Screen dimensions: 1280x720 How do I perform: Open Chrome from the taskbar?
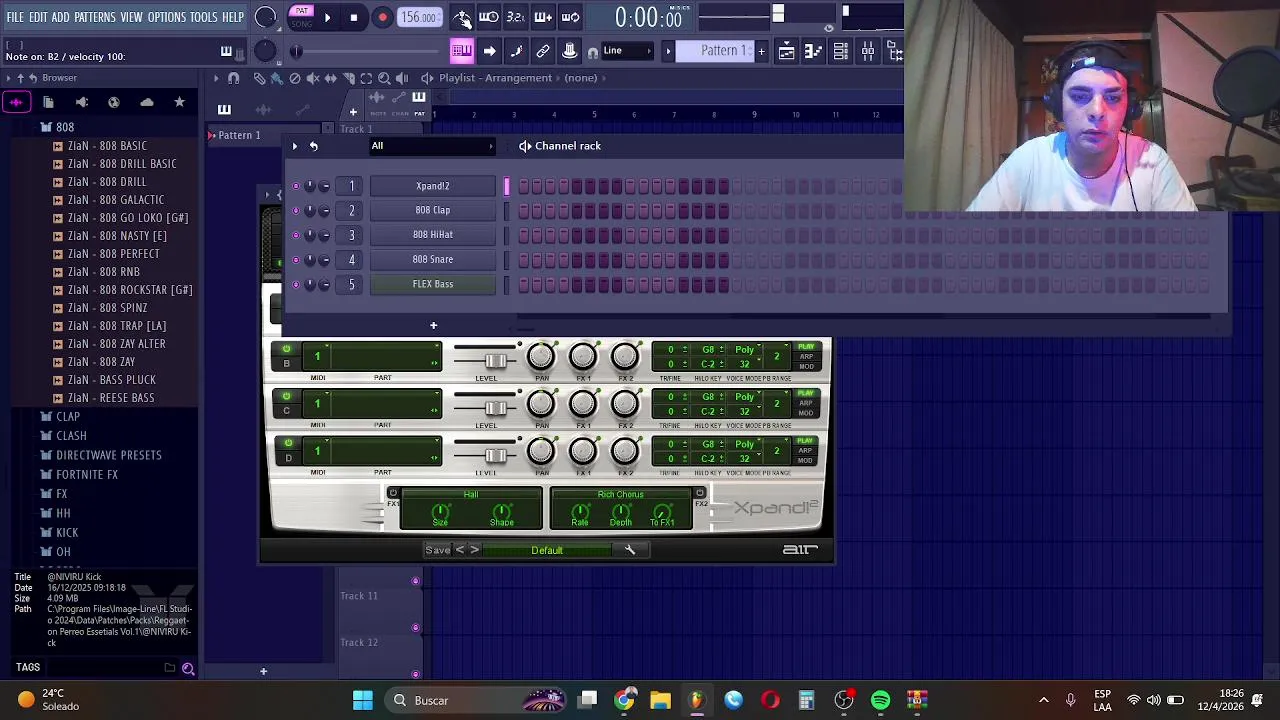(x=624, y=700)
